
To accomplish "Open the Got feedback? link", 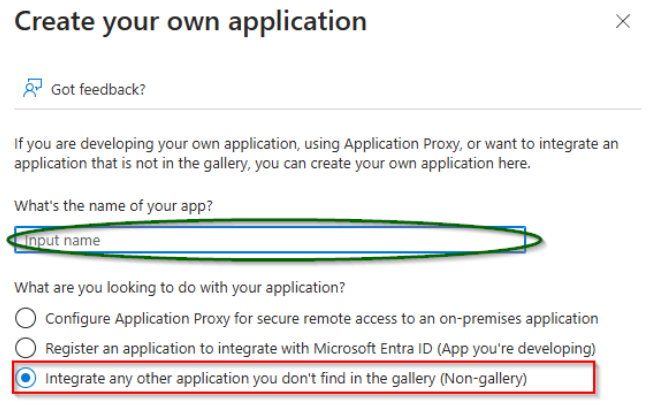I will [98, 89].
